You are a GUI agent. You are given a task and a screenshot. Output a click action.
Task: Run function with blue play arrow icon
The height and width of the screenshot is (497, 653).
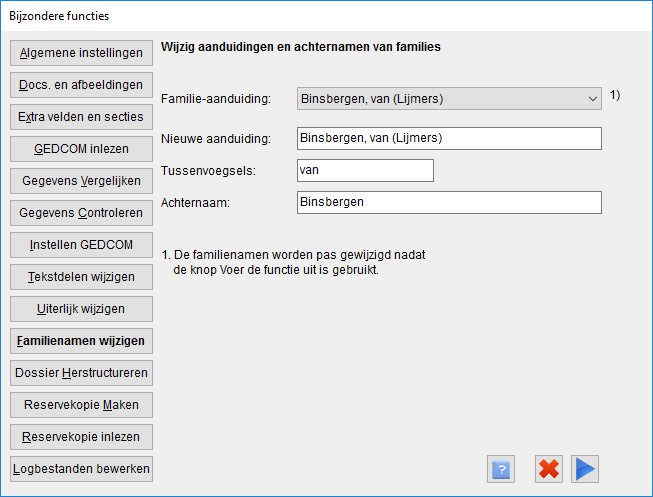pyautogui.click(x=585, y=469)
